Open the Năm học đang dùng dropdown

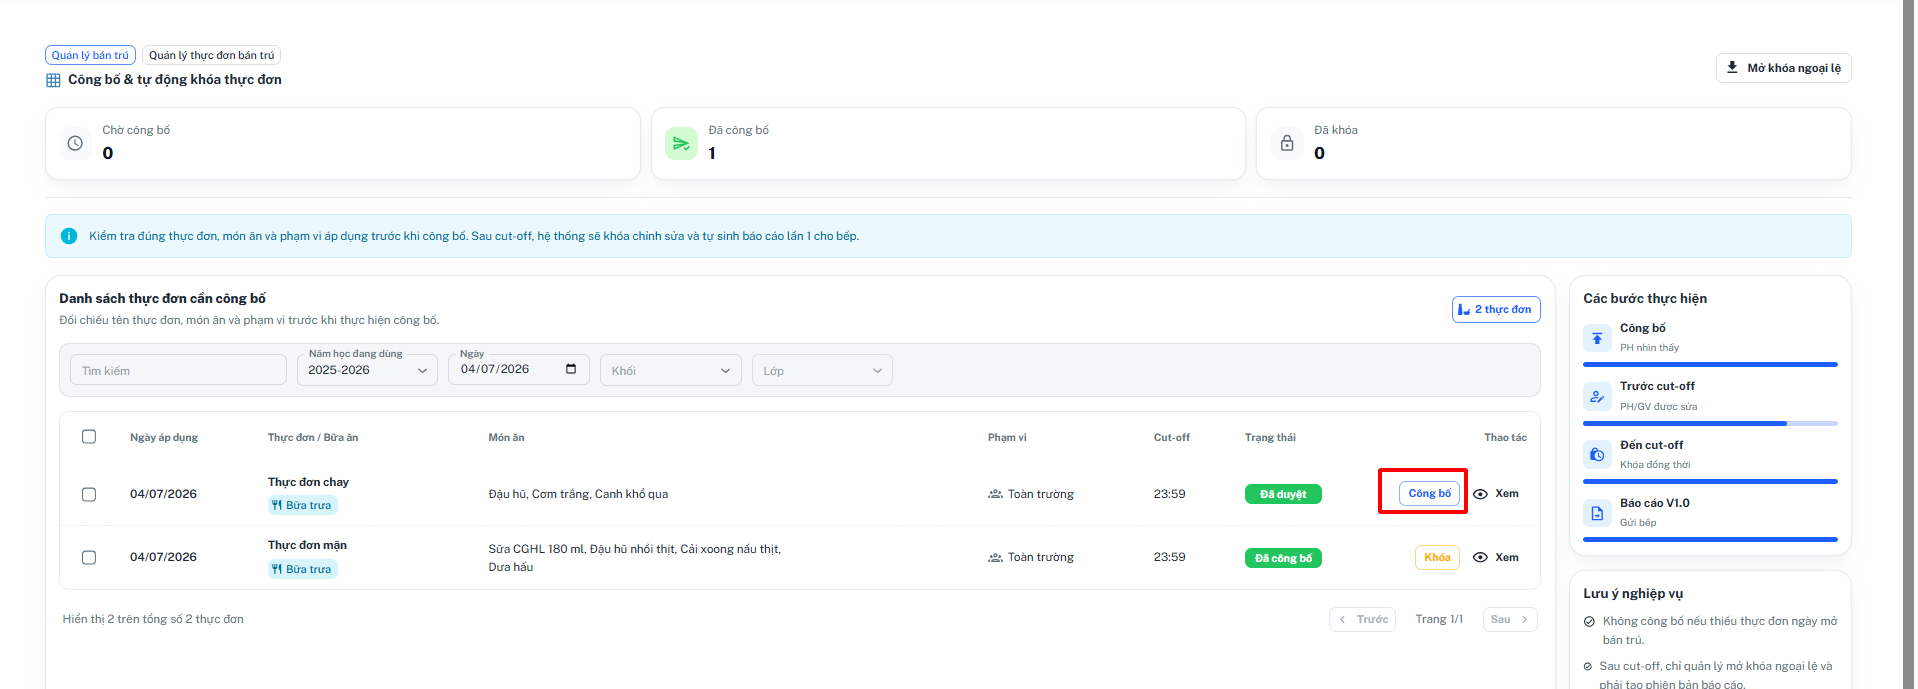coord(367,370)
